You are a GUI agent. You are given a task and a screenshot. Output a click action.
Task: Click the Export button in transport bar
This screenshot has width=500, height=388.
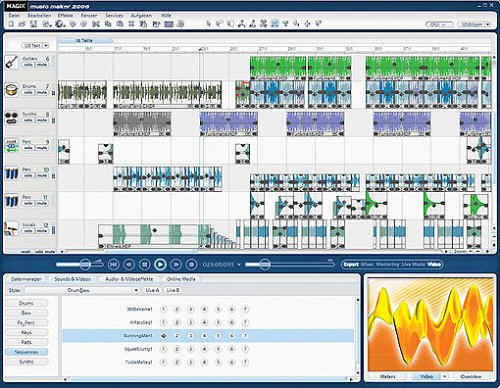(351, 264)
